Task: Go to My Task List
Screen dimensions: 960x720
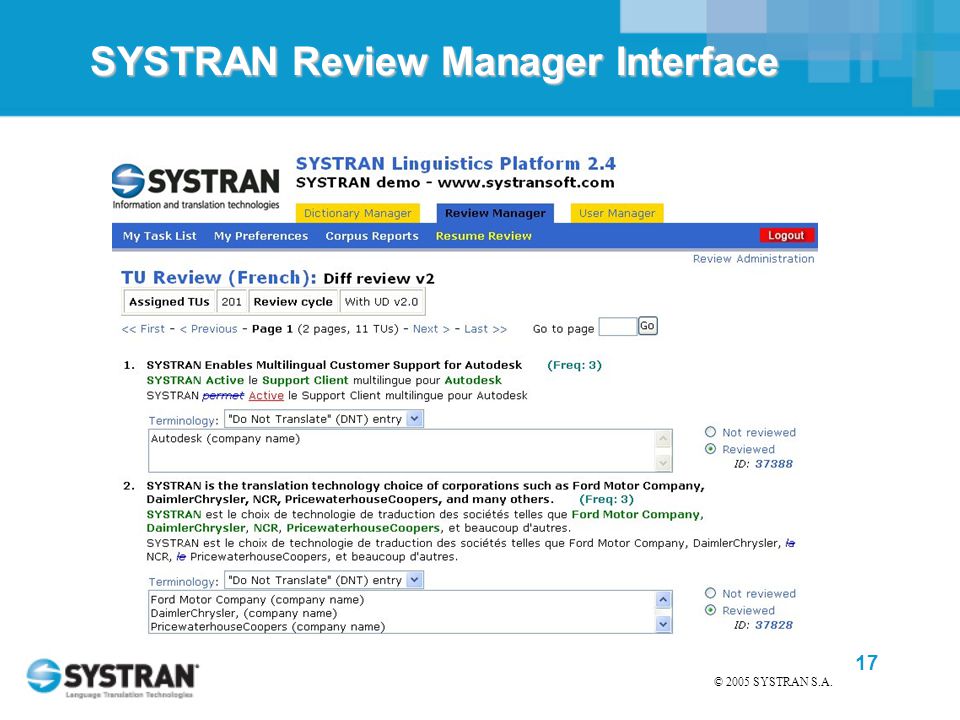Action: pyautogui.click(x=159, y=236)
